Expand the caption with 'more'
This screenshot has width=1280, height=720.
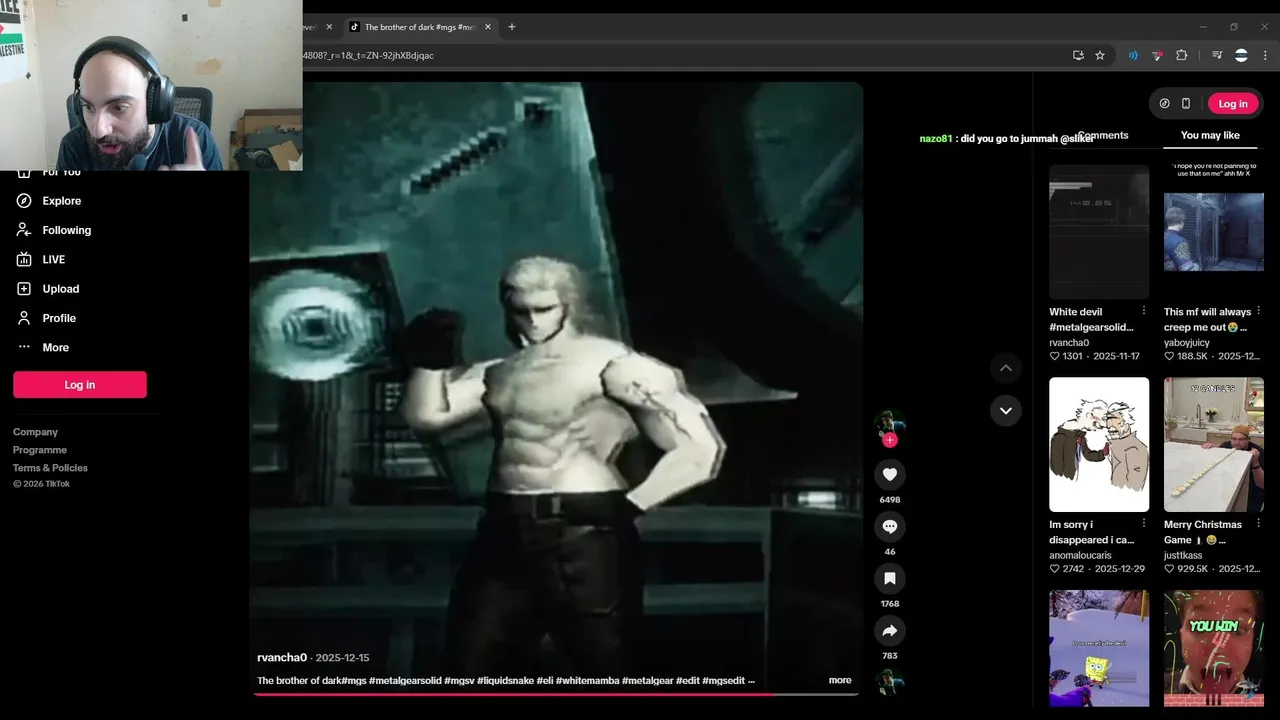[x=840, y=680]
